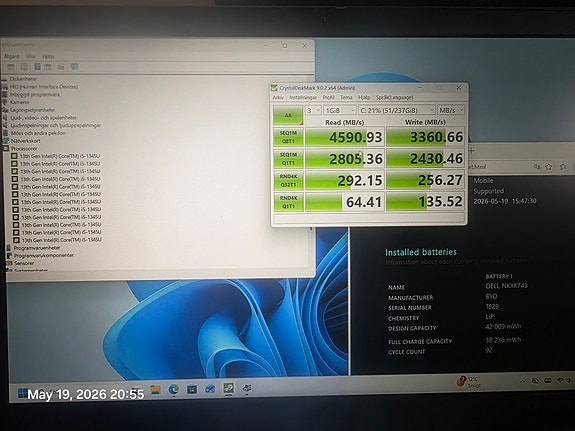Image resolution: width=575 pixels, height=431 pixels.
Task: Open File Explorer from the taskbar
Action: (x=155, y=390)
